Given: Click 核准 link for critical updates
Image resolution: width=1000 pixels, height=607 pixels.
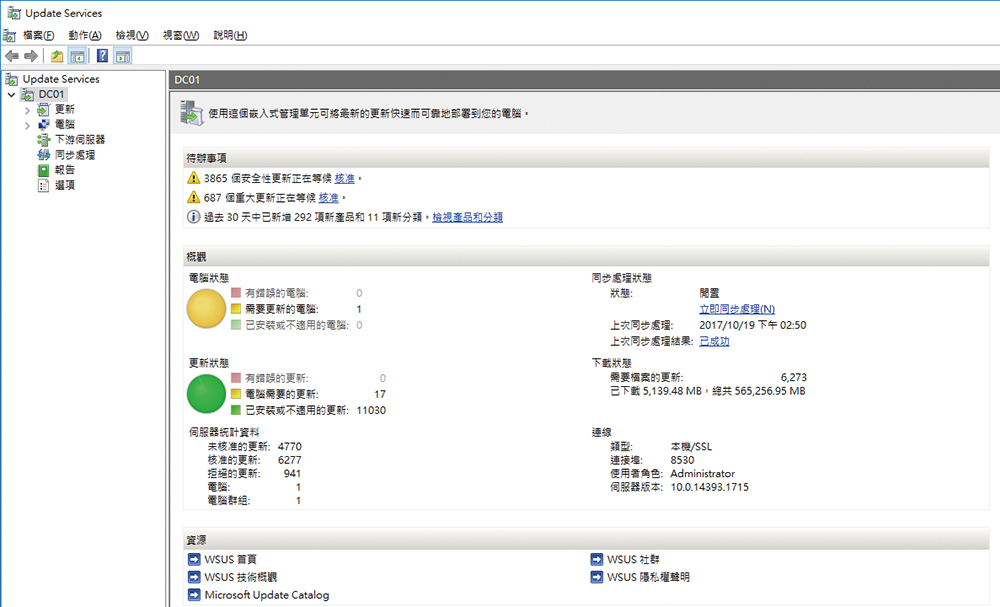Looking at the screenshot, I should pos(328,198).
